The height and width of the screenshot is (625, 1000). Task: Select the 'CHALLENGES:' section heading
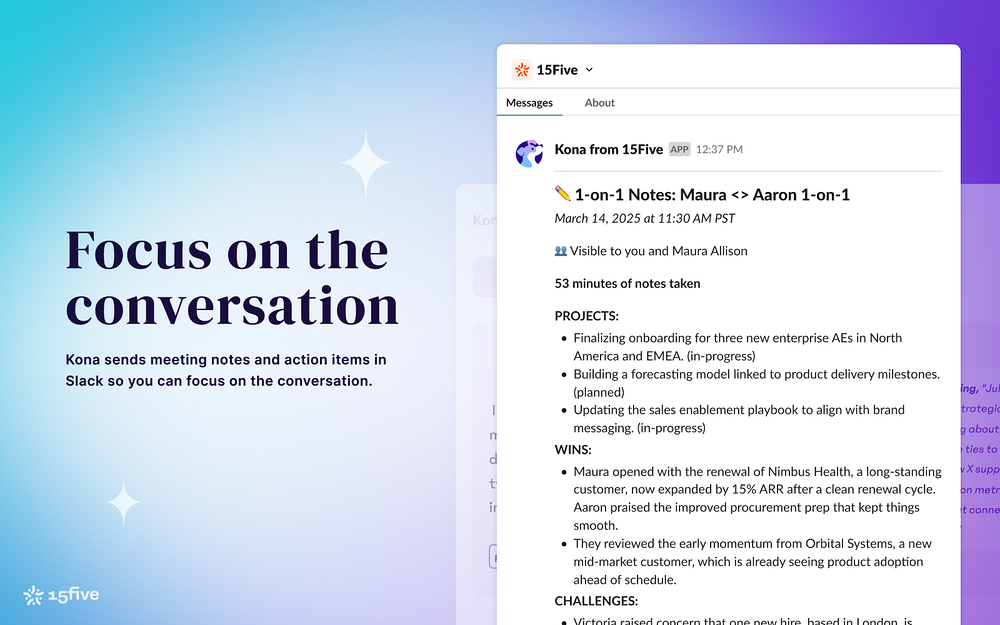pyautogui.click(x=596, y=601)
